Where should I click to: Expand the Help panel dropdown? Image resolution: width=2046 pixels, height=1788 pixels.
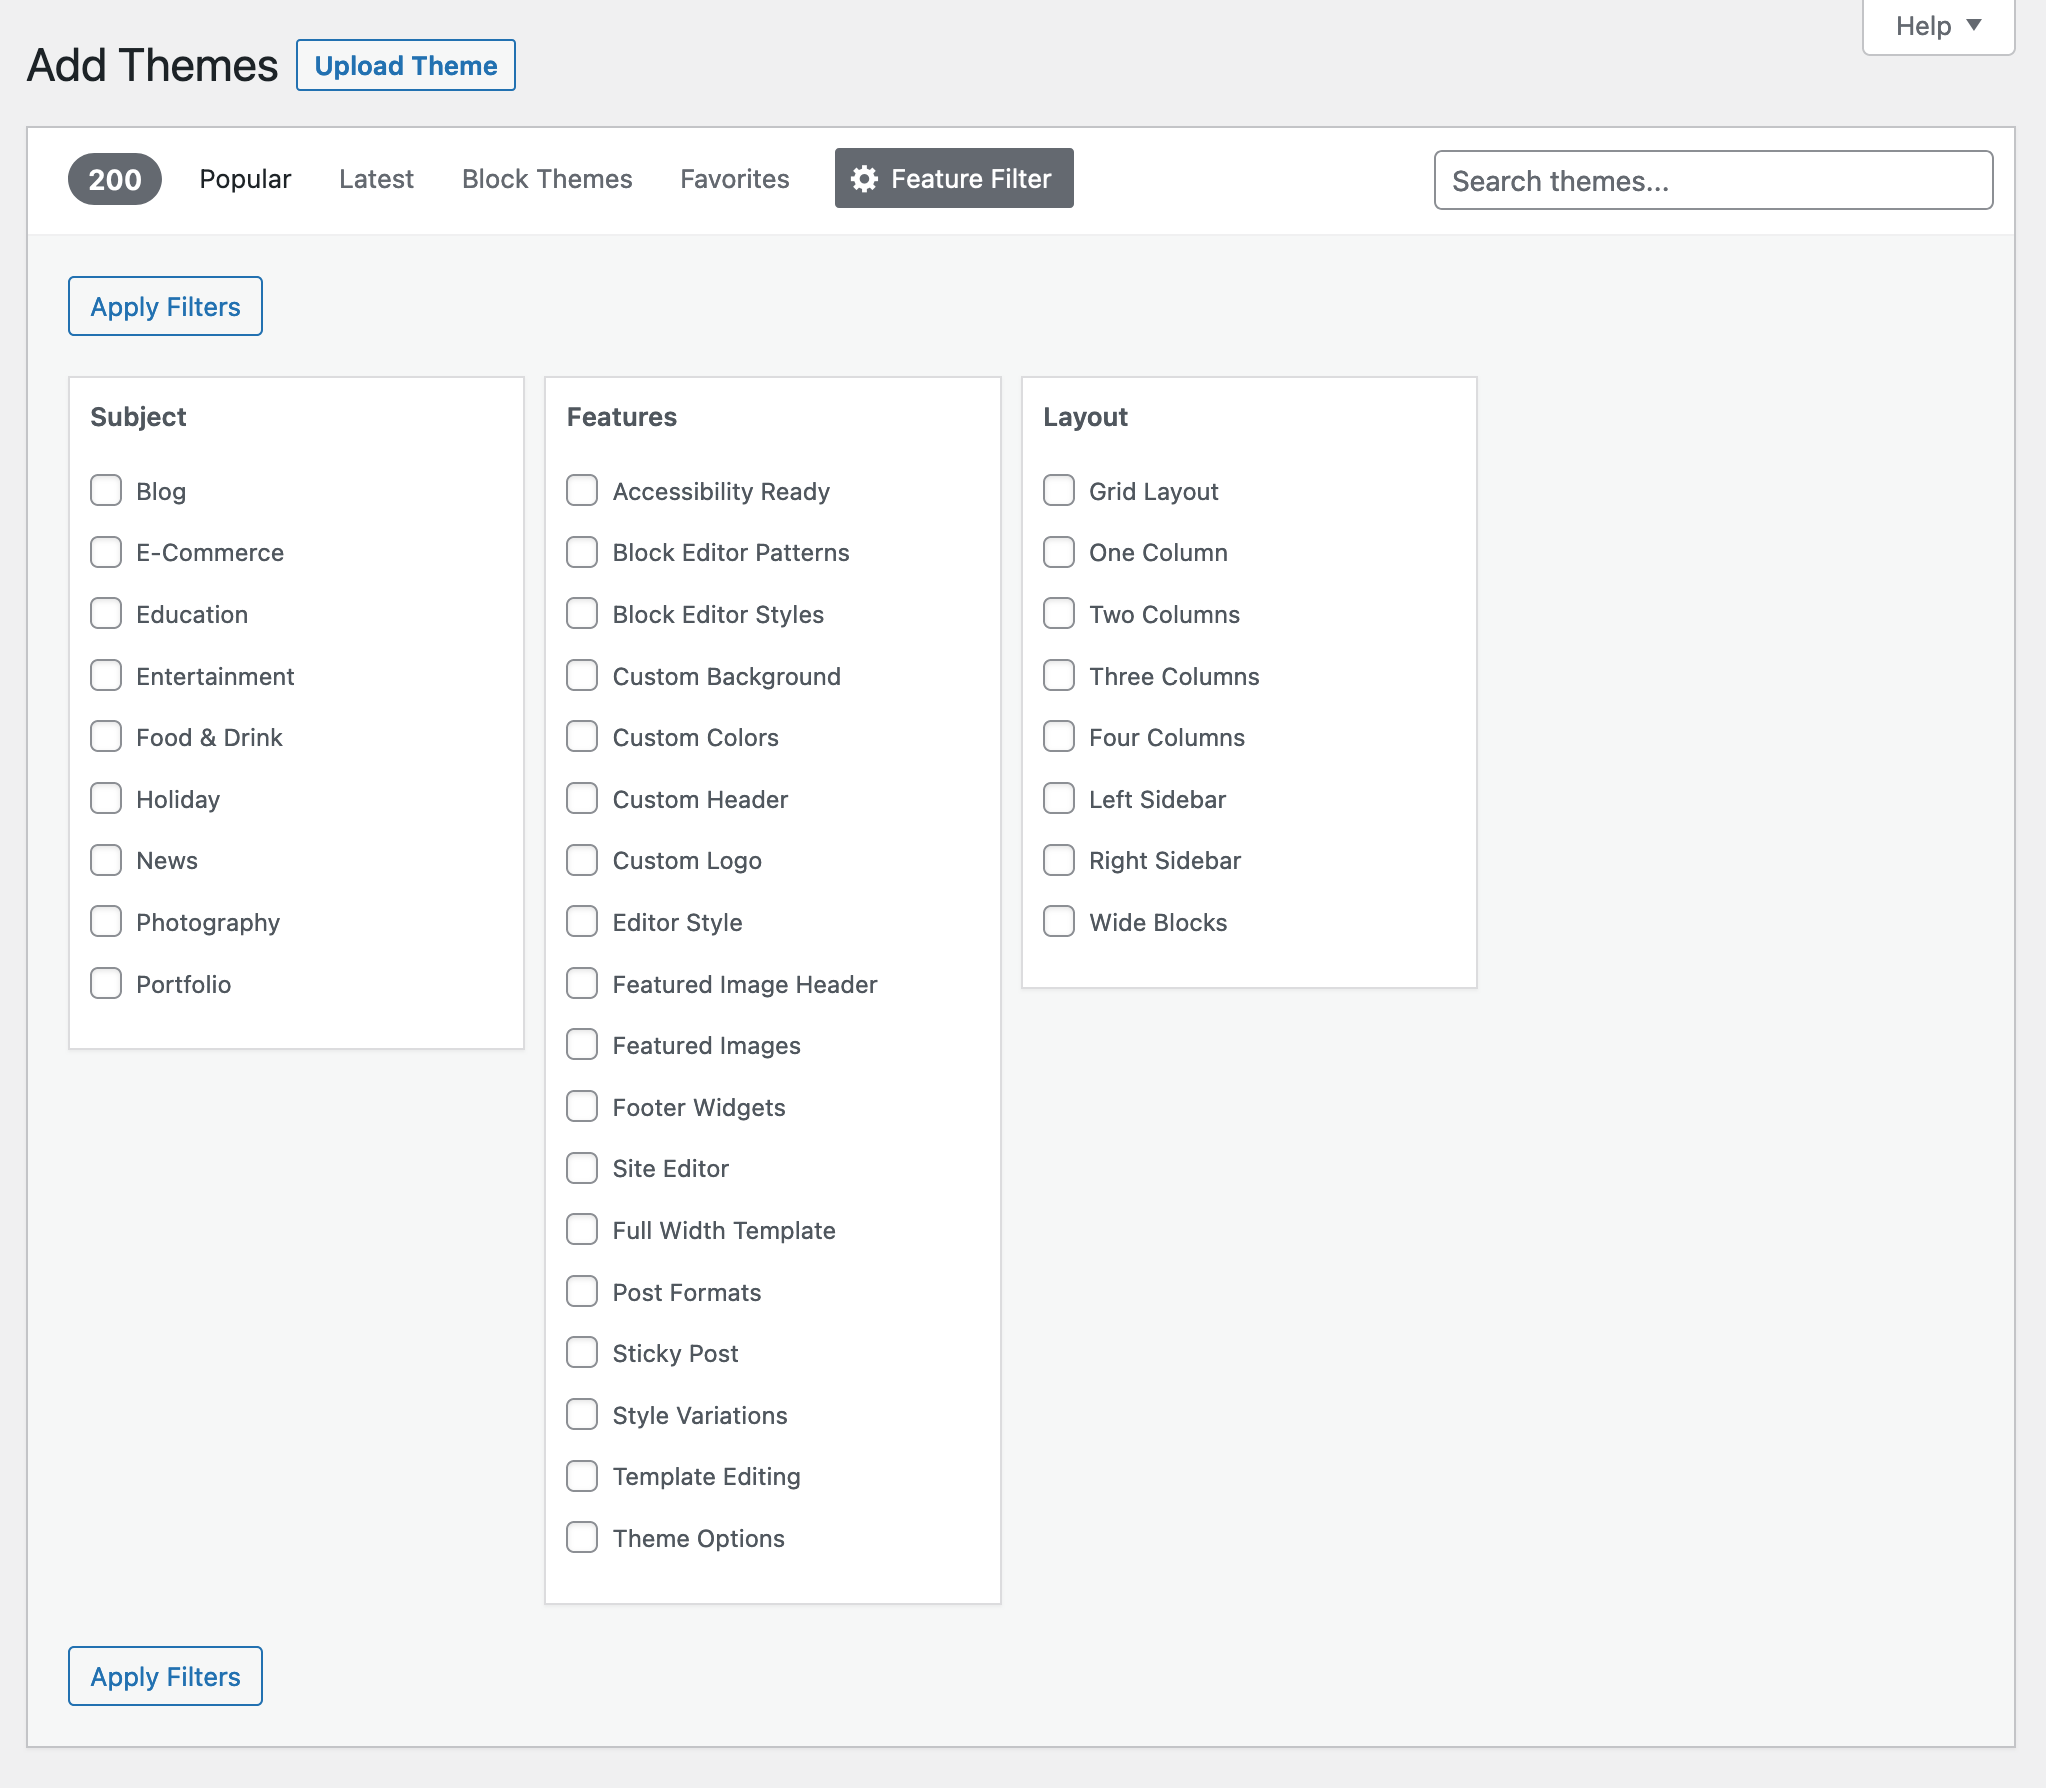point(1936,25)
